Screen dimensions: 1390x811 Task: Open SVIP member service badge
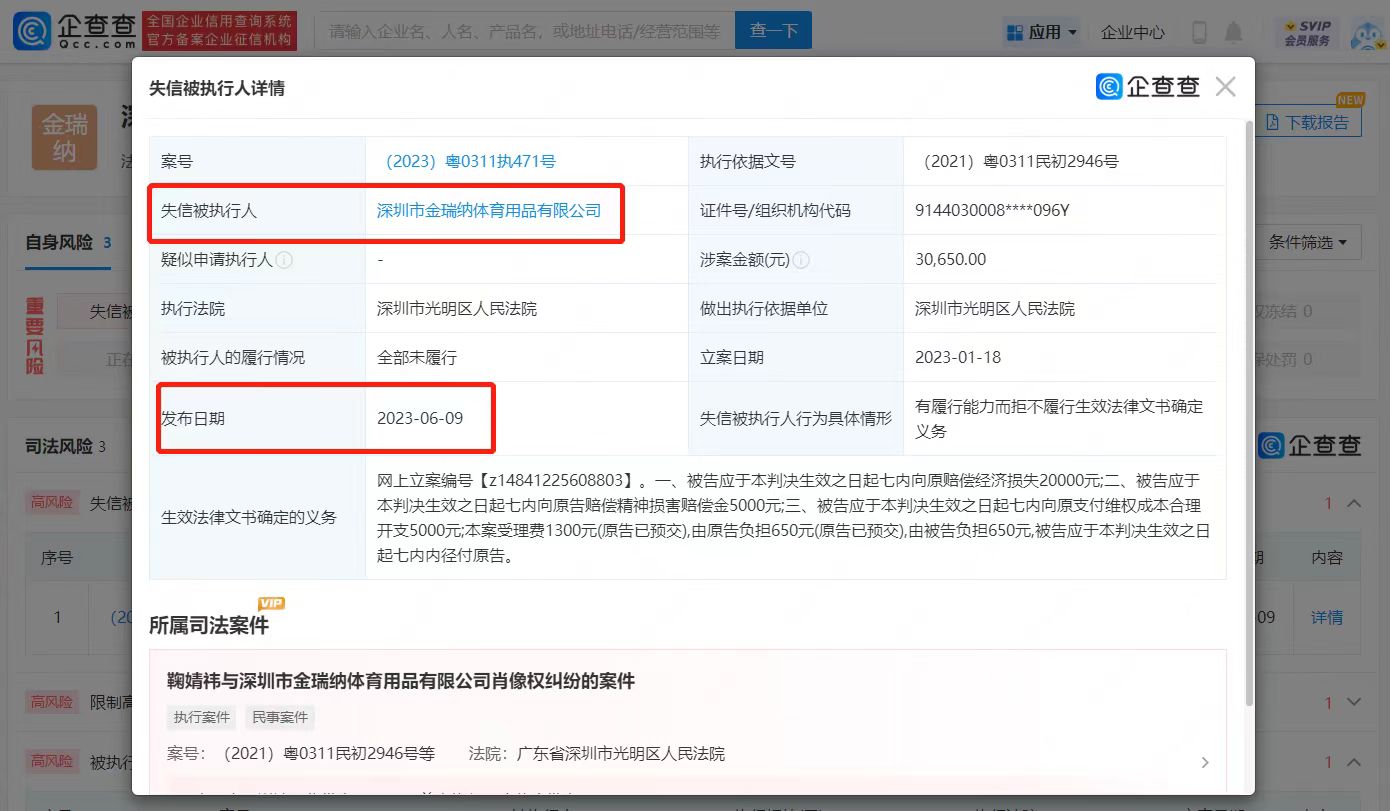click(1308, 33)
